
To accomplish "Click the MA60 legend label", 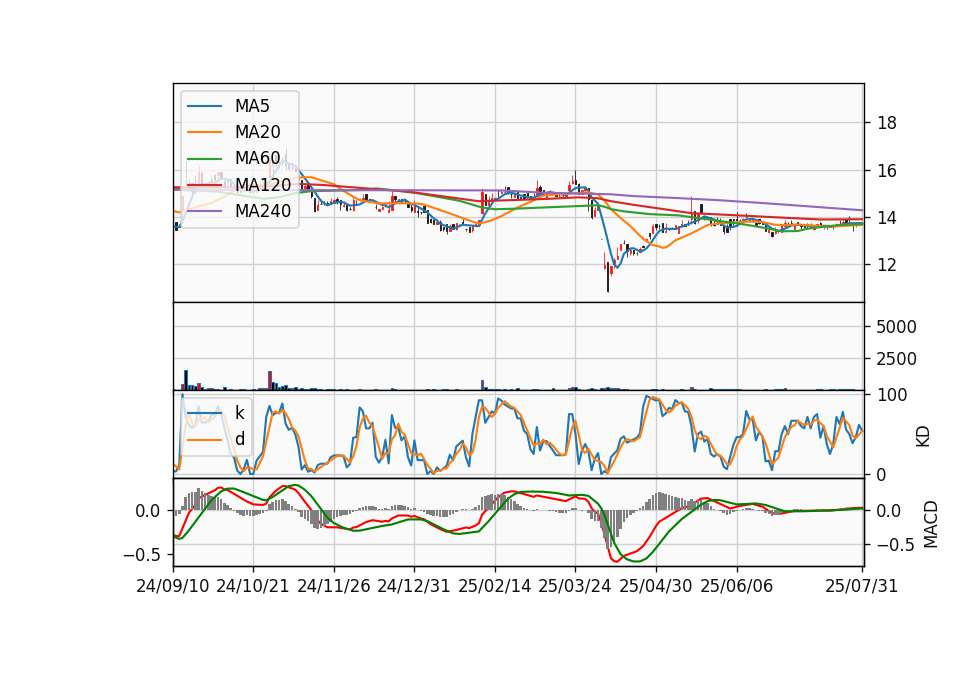I will tap(257, 159).
